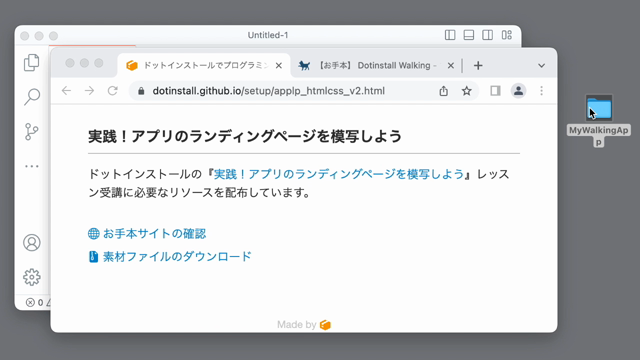The height and width of the screenshot is (360, 640).
Task: Open the browser profile avatar
Action: tap(518, 91)
